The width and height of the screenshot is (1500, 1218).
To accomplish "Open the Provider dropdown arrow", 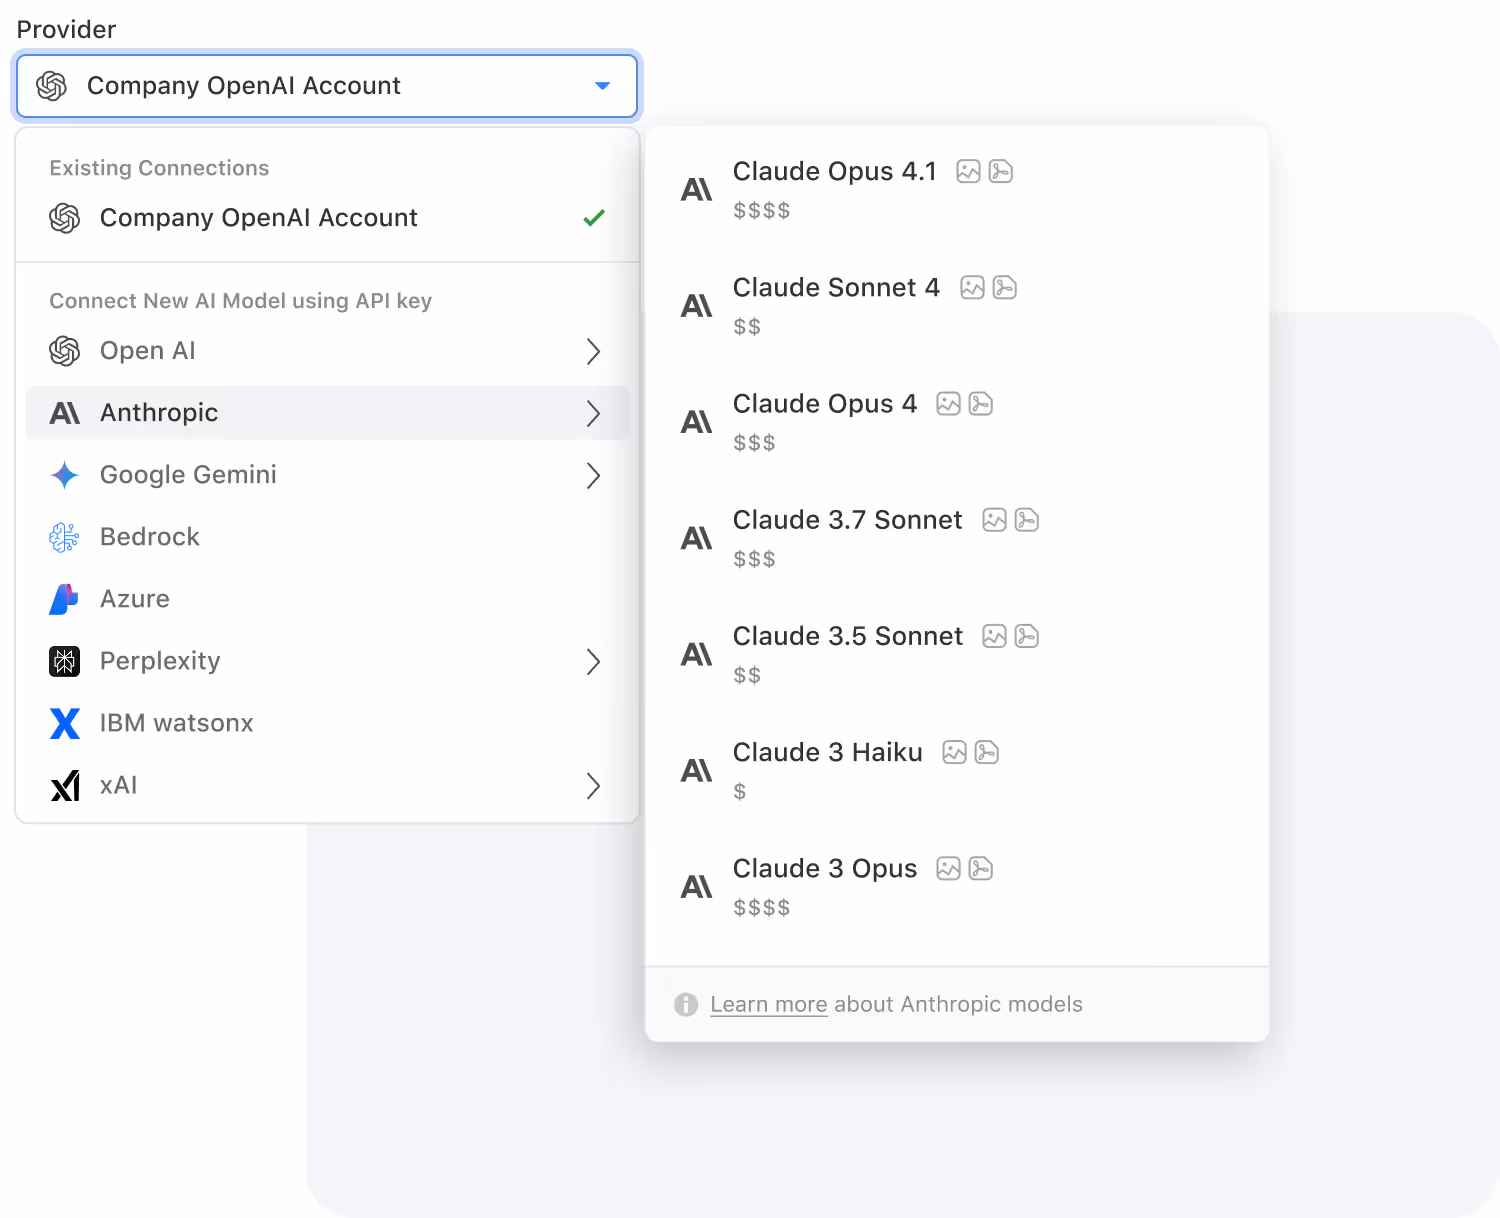I will [602, 86].
